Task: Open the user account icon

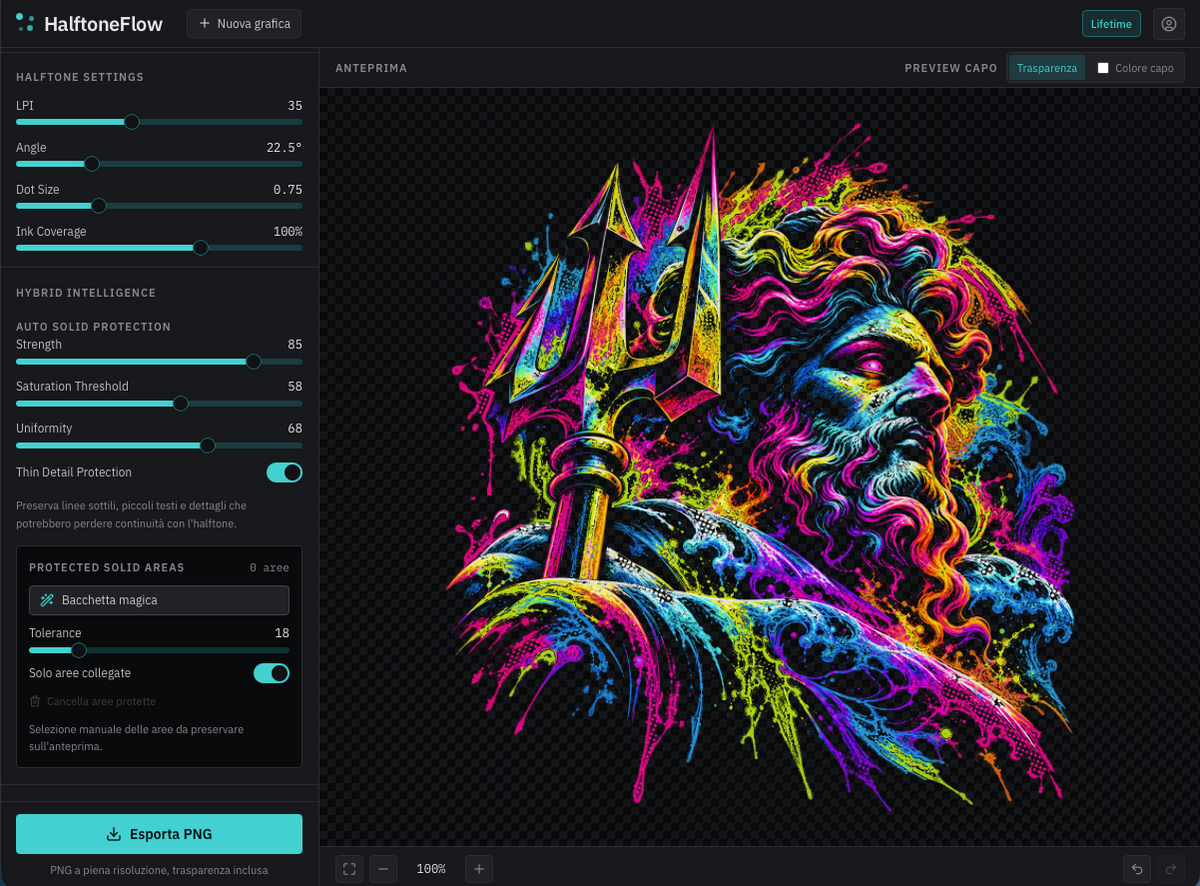Action: coord(1168,24)
